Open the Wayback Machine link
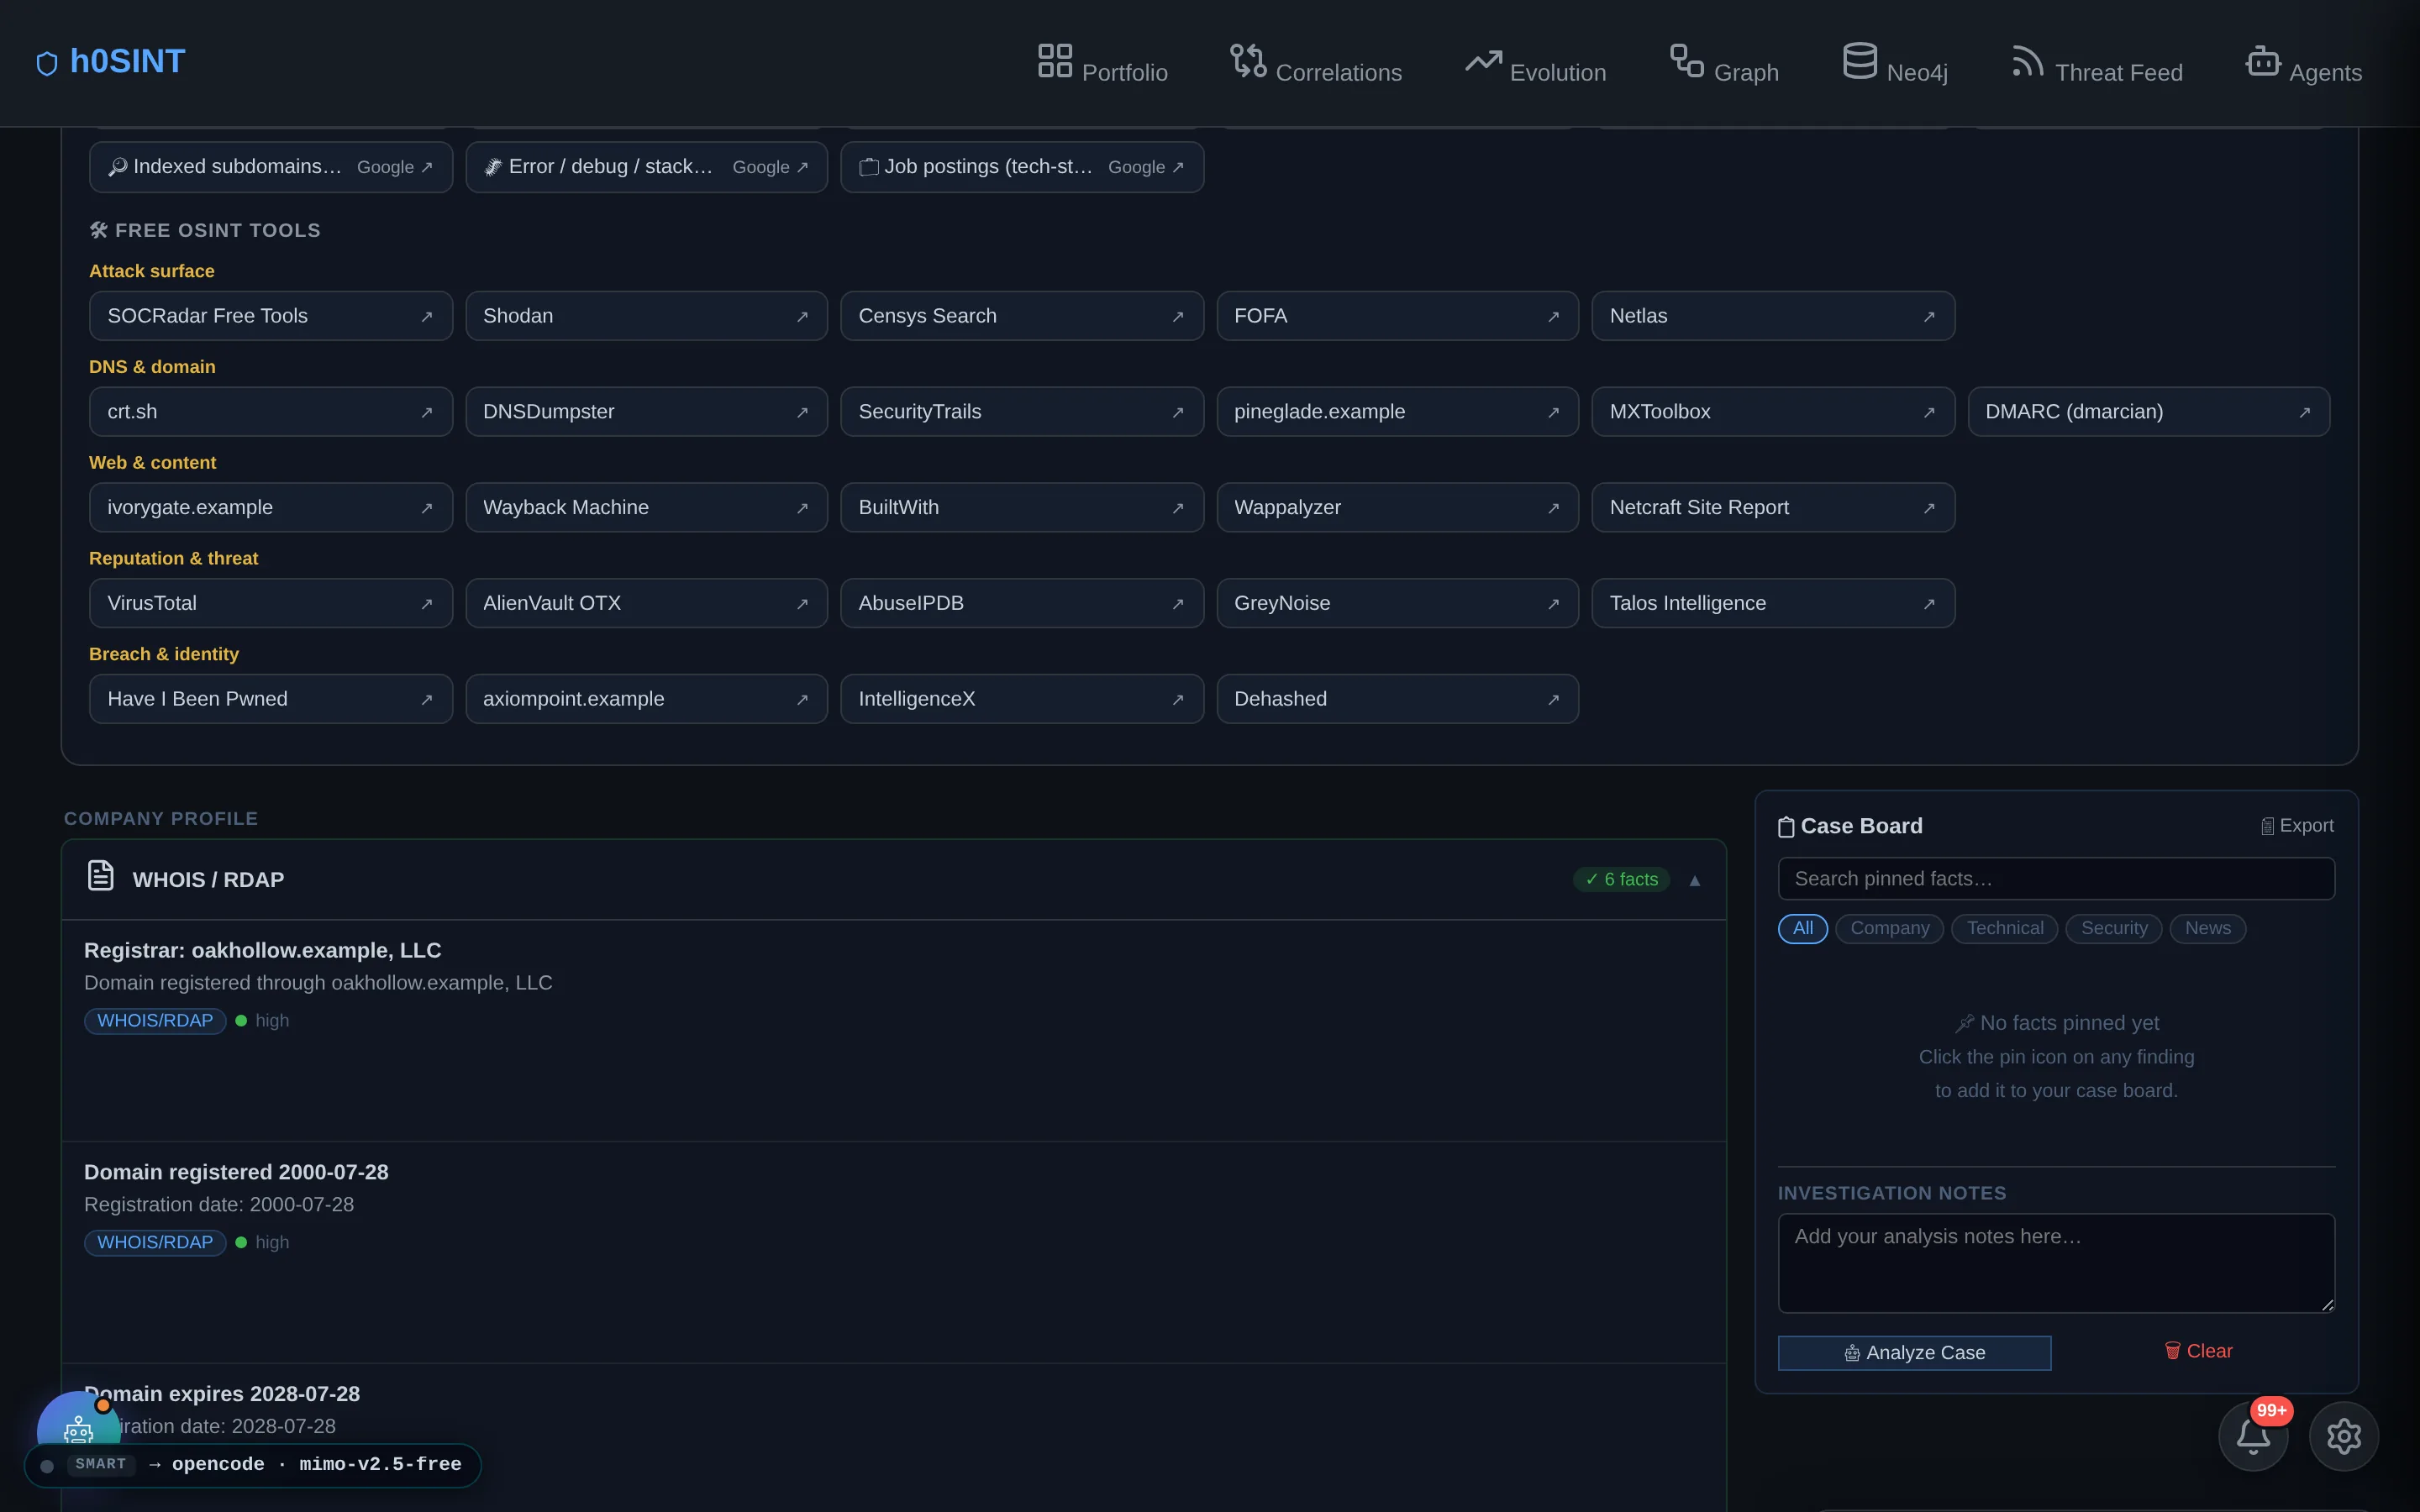Screen dimensions: 2420x1512 pos(646,508)
